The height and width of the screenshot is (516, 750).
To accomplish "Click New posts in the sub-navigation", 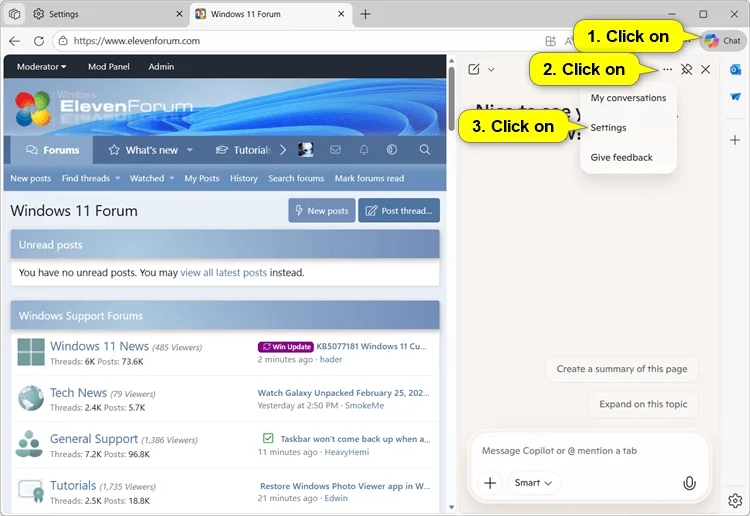I will [31, 178].
